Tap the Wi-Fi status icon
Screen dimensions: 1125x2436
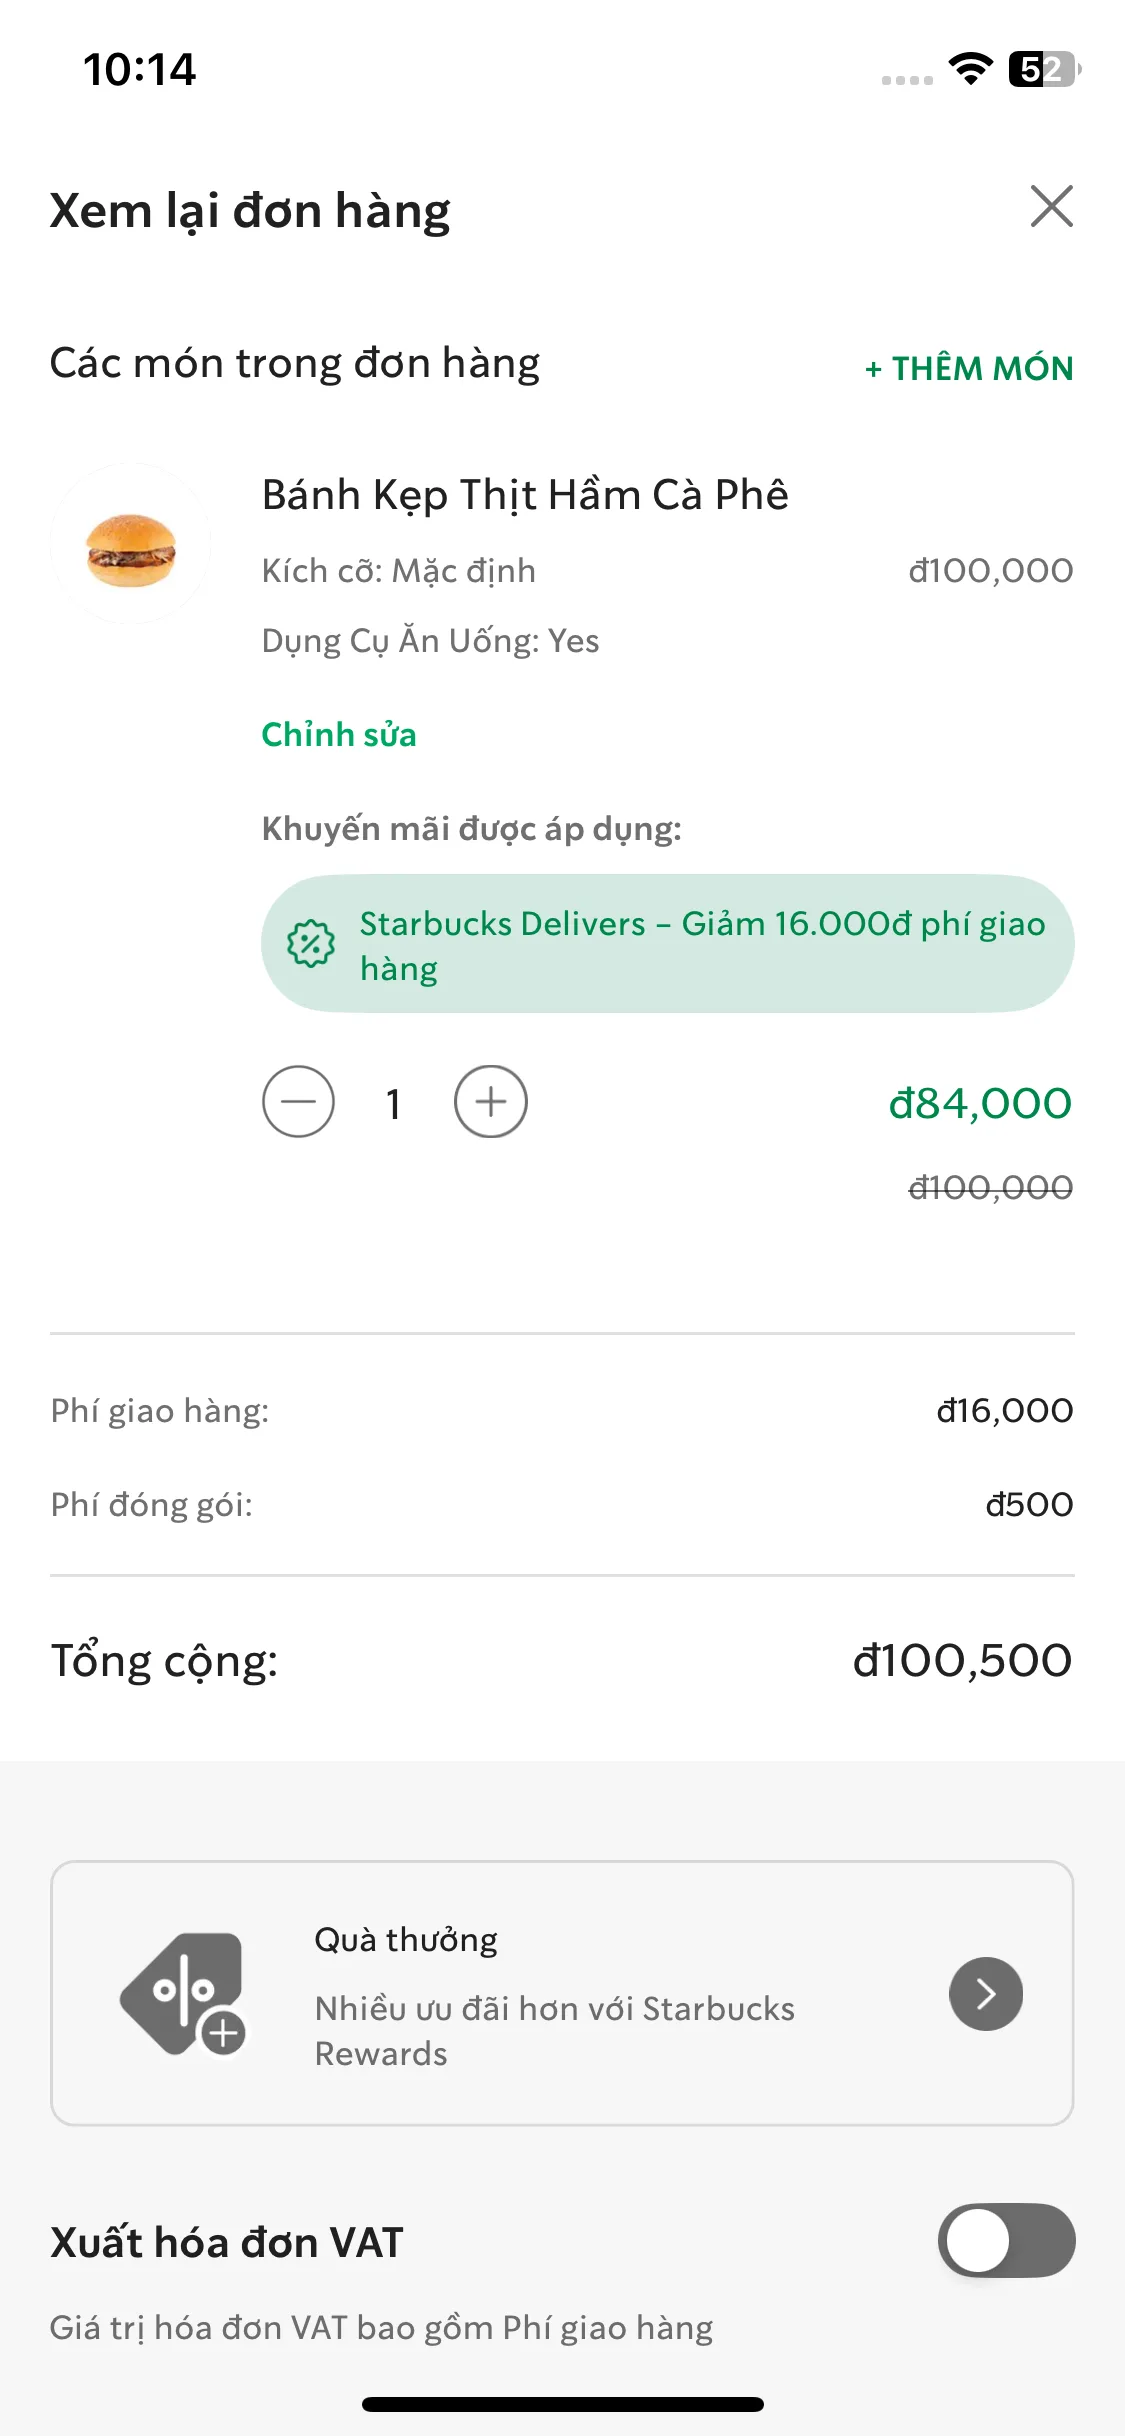[970, 69]
